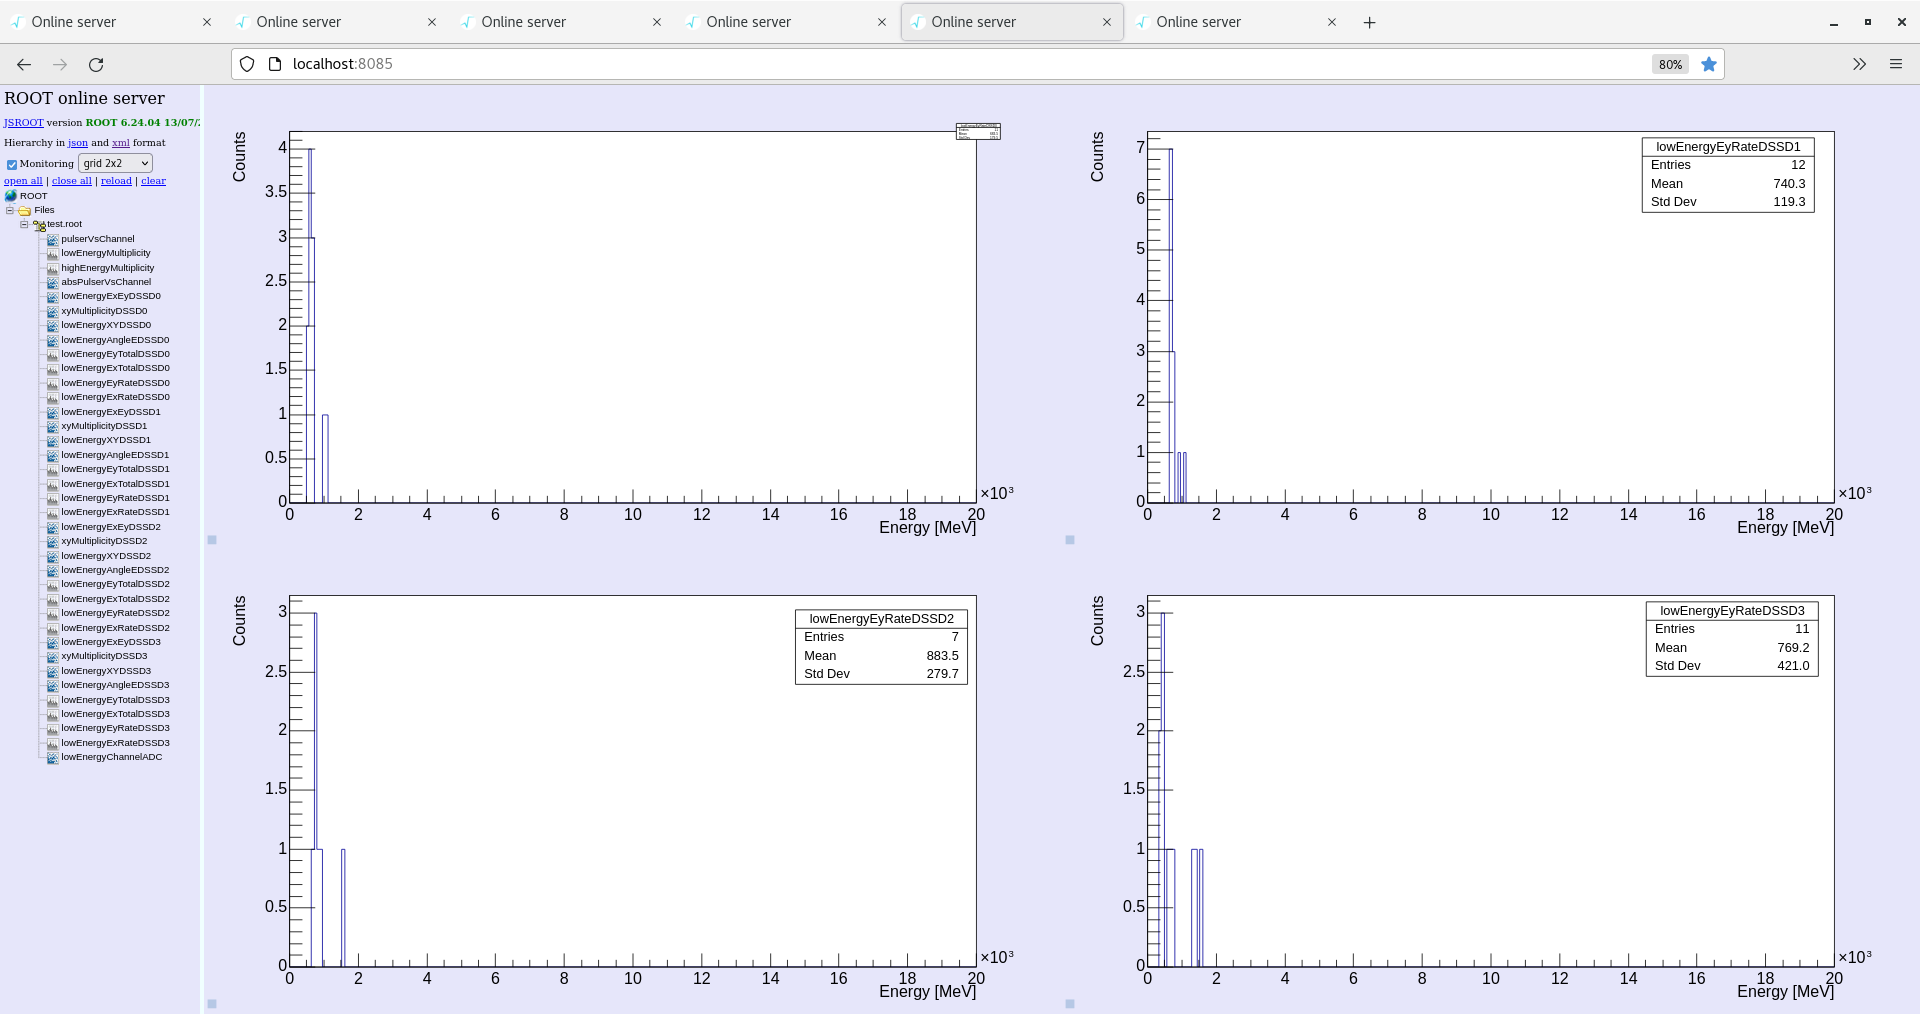The width and height of the screenshot is (1920, 1014).
Task: Open the grid 2x2 layout dropdown
Action: [114, 163]
